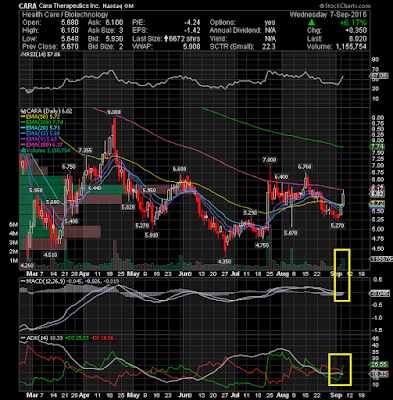393x400 pixels.
Task: Click the green up-arrow change indicator
Action: click(311, 23)
